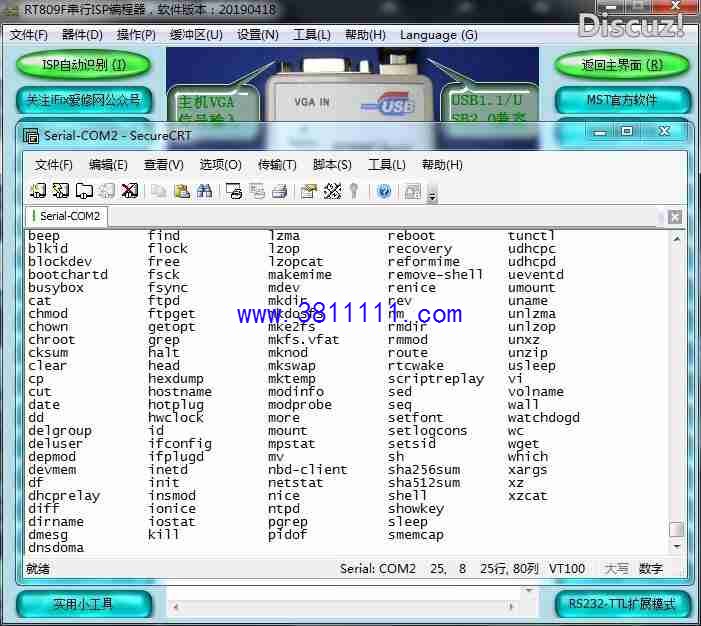Open Session Options from the toolbar icon

click(309, 191)
